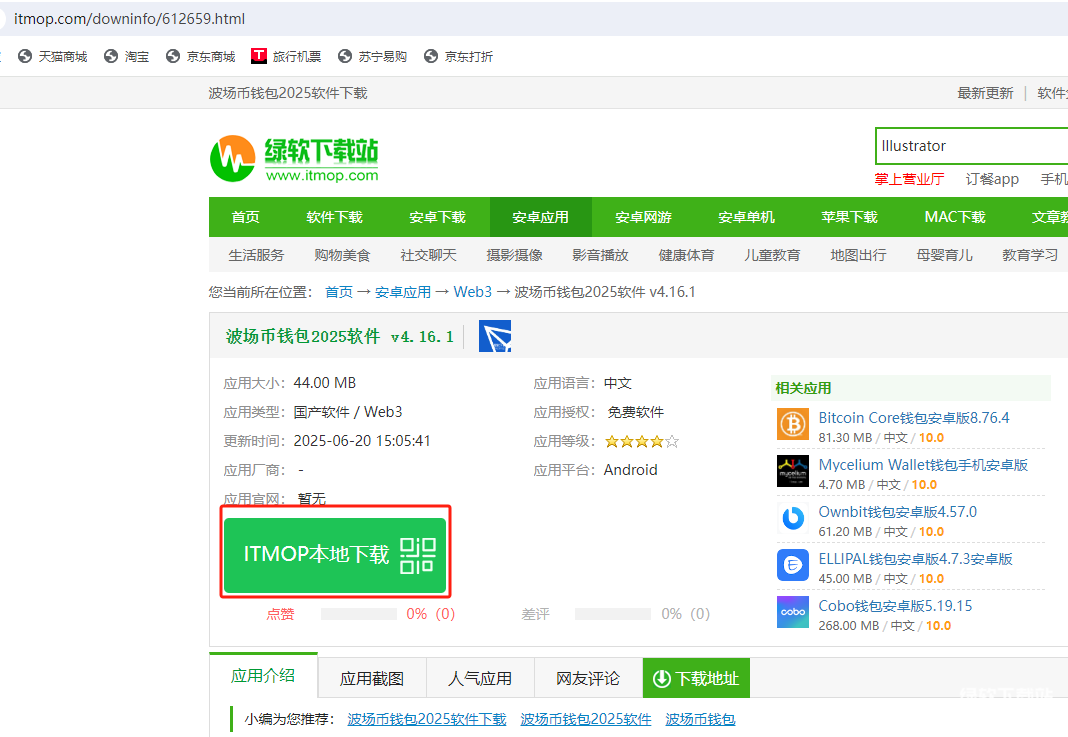Select the 社交聊天 subcategory
This screenshot has width=1068, height=737.
(428, 255)
